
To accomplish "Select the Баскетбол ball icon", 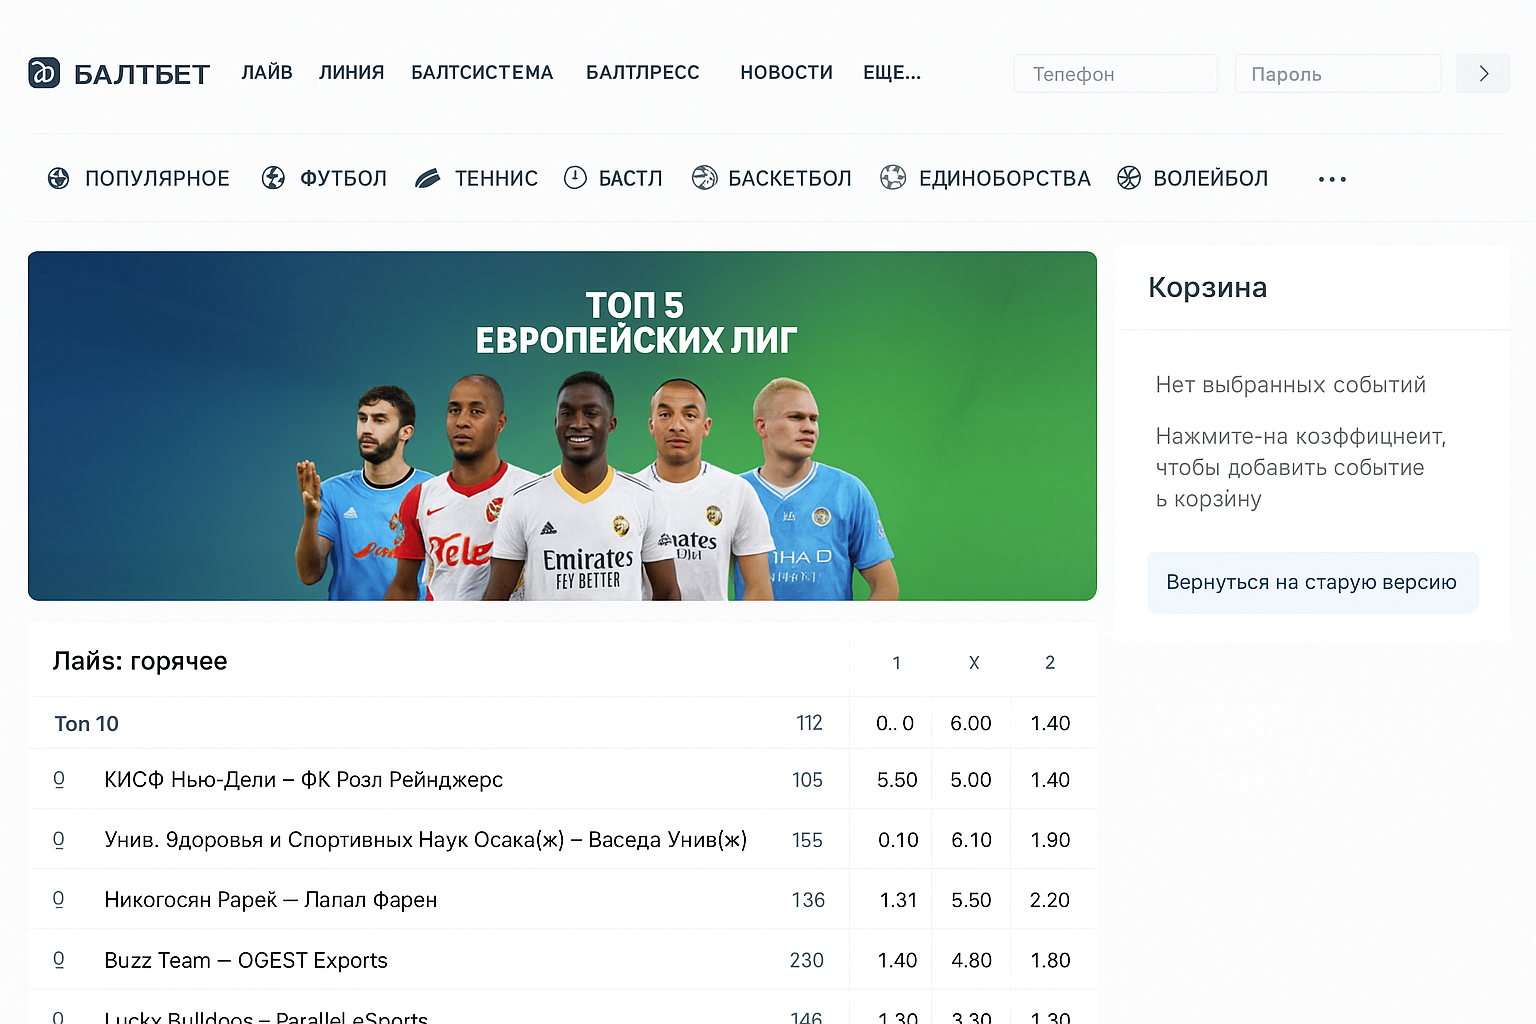I will click(x=704, y=178).
